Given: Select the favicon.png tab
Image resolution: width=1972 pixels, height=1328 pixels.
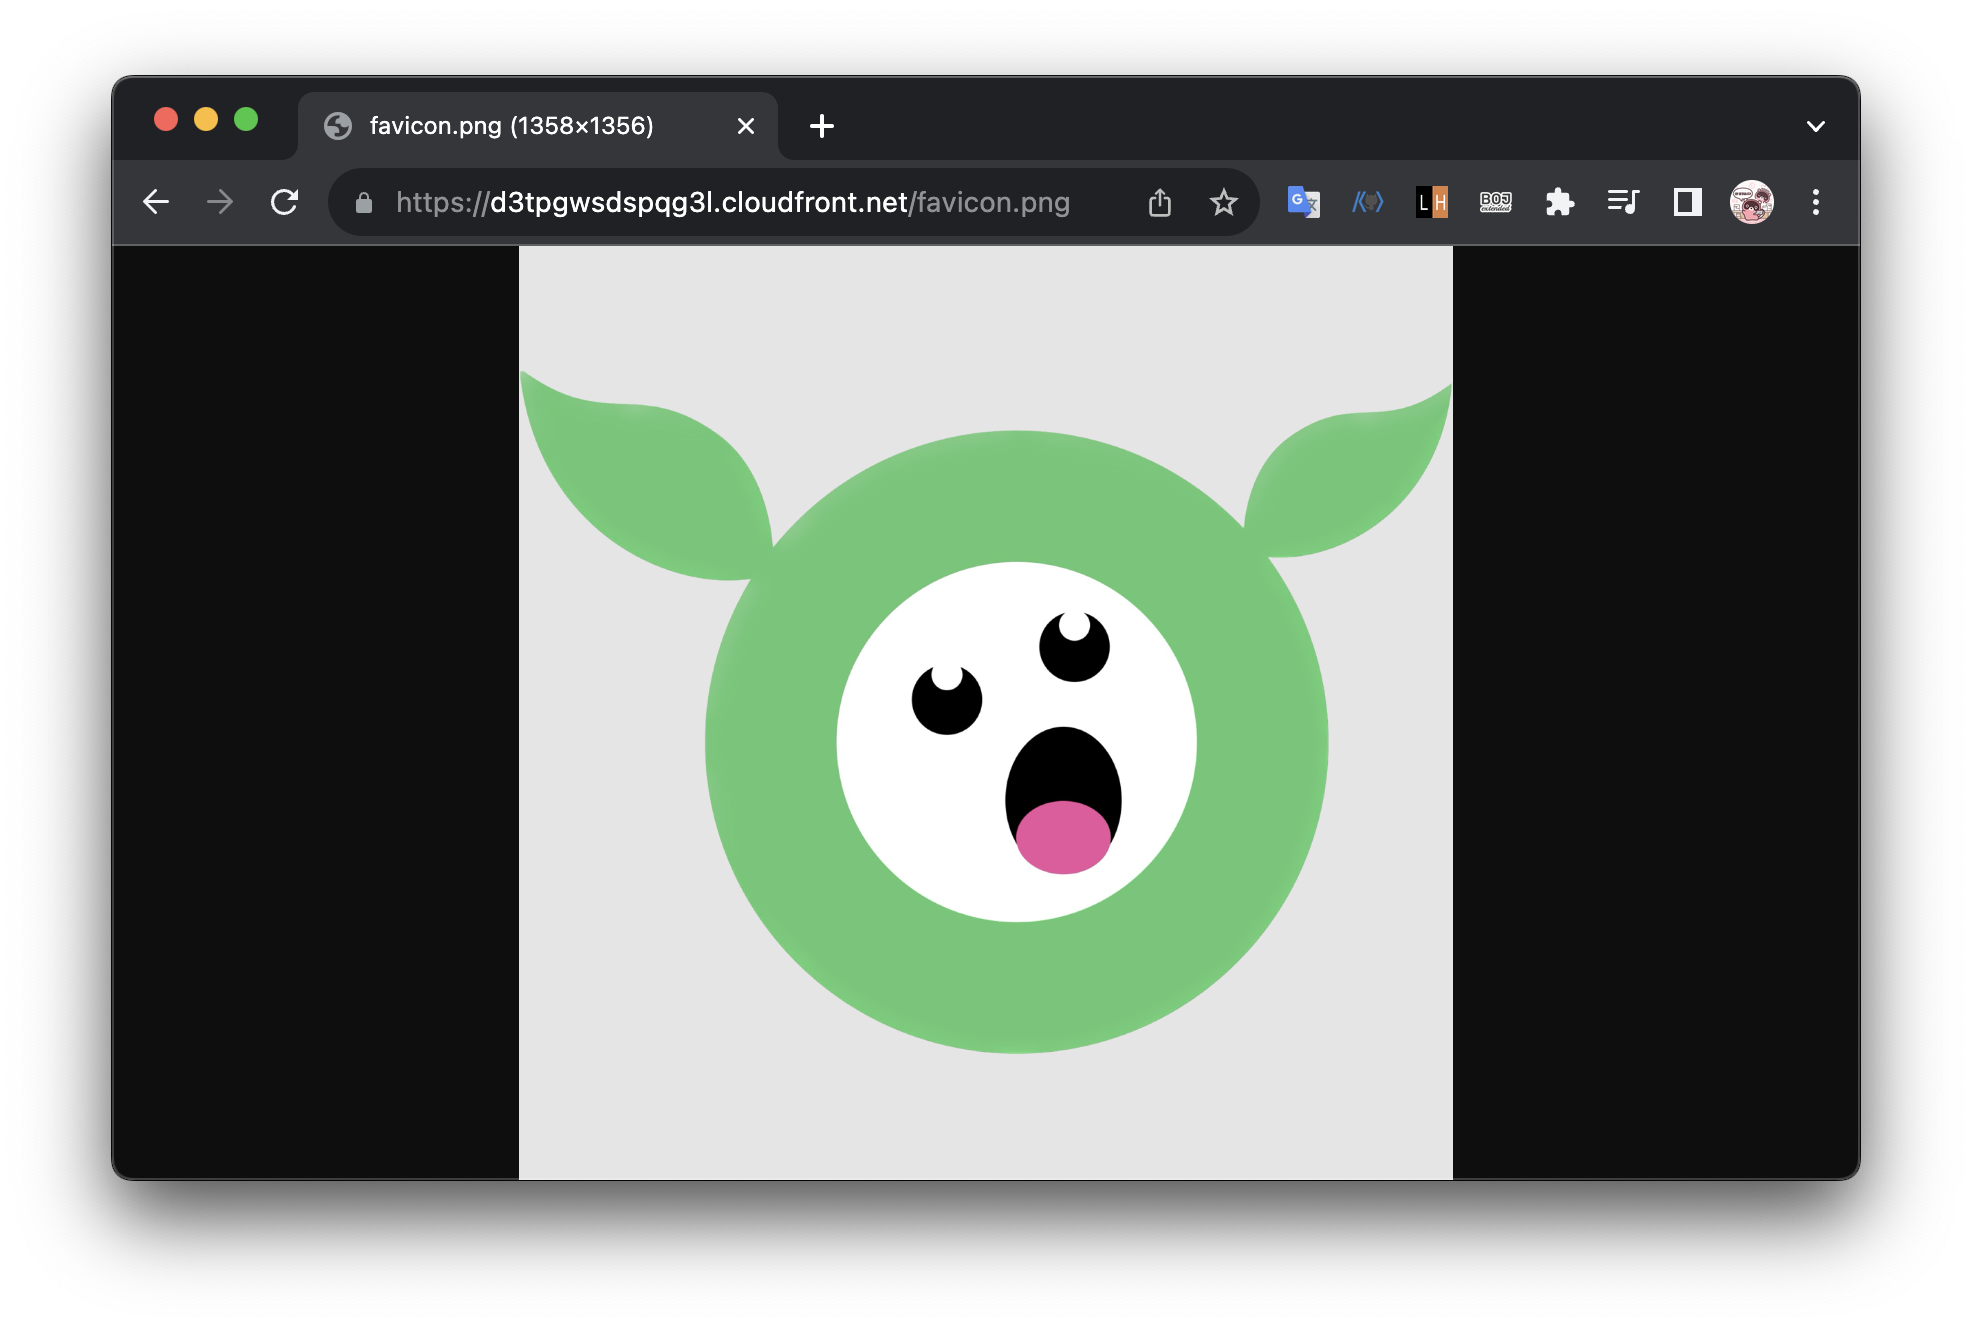Looking at the screenshot, I should click(511, 126).
